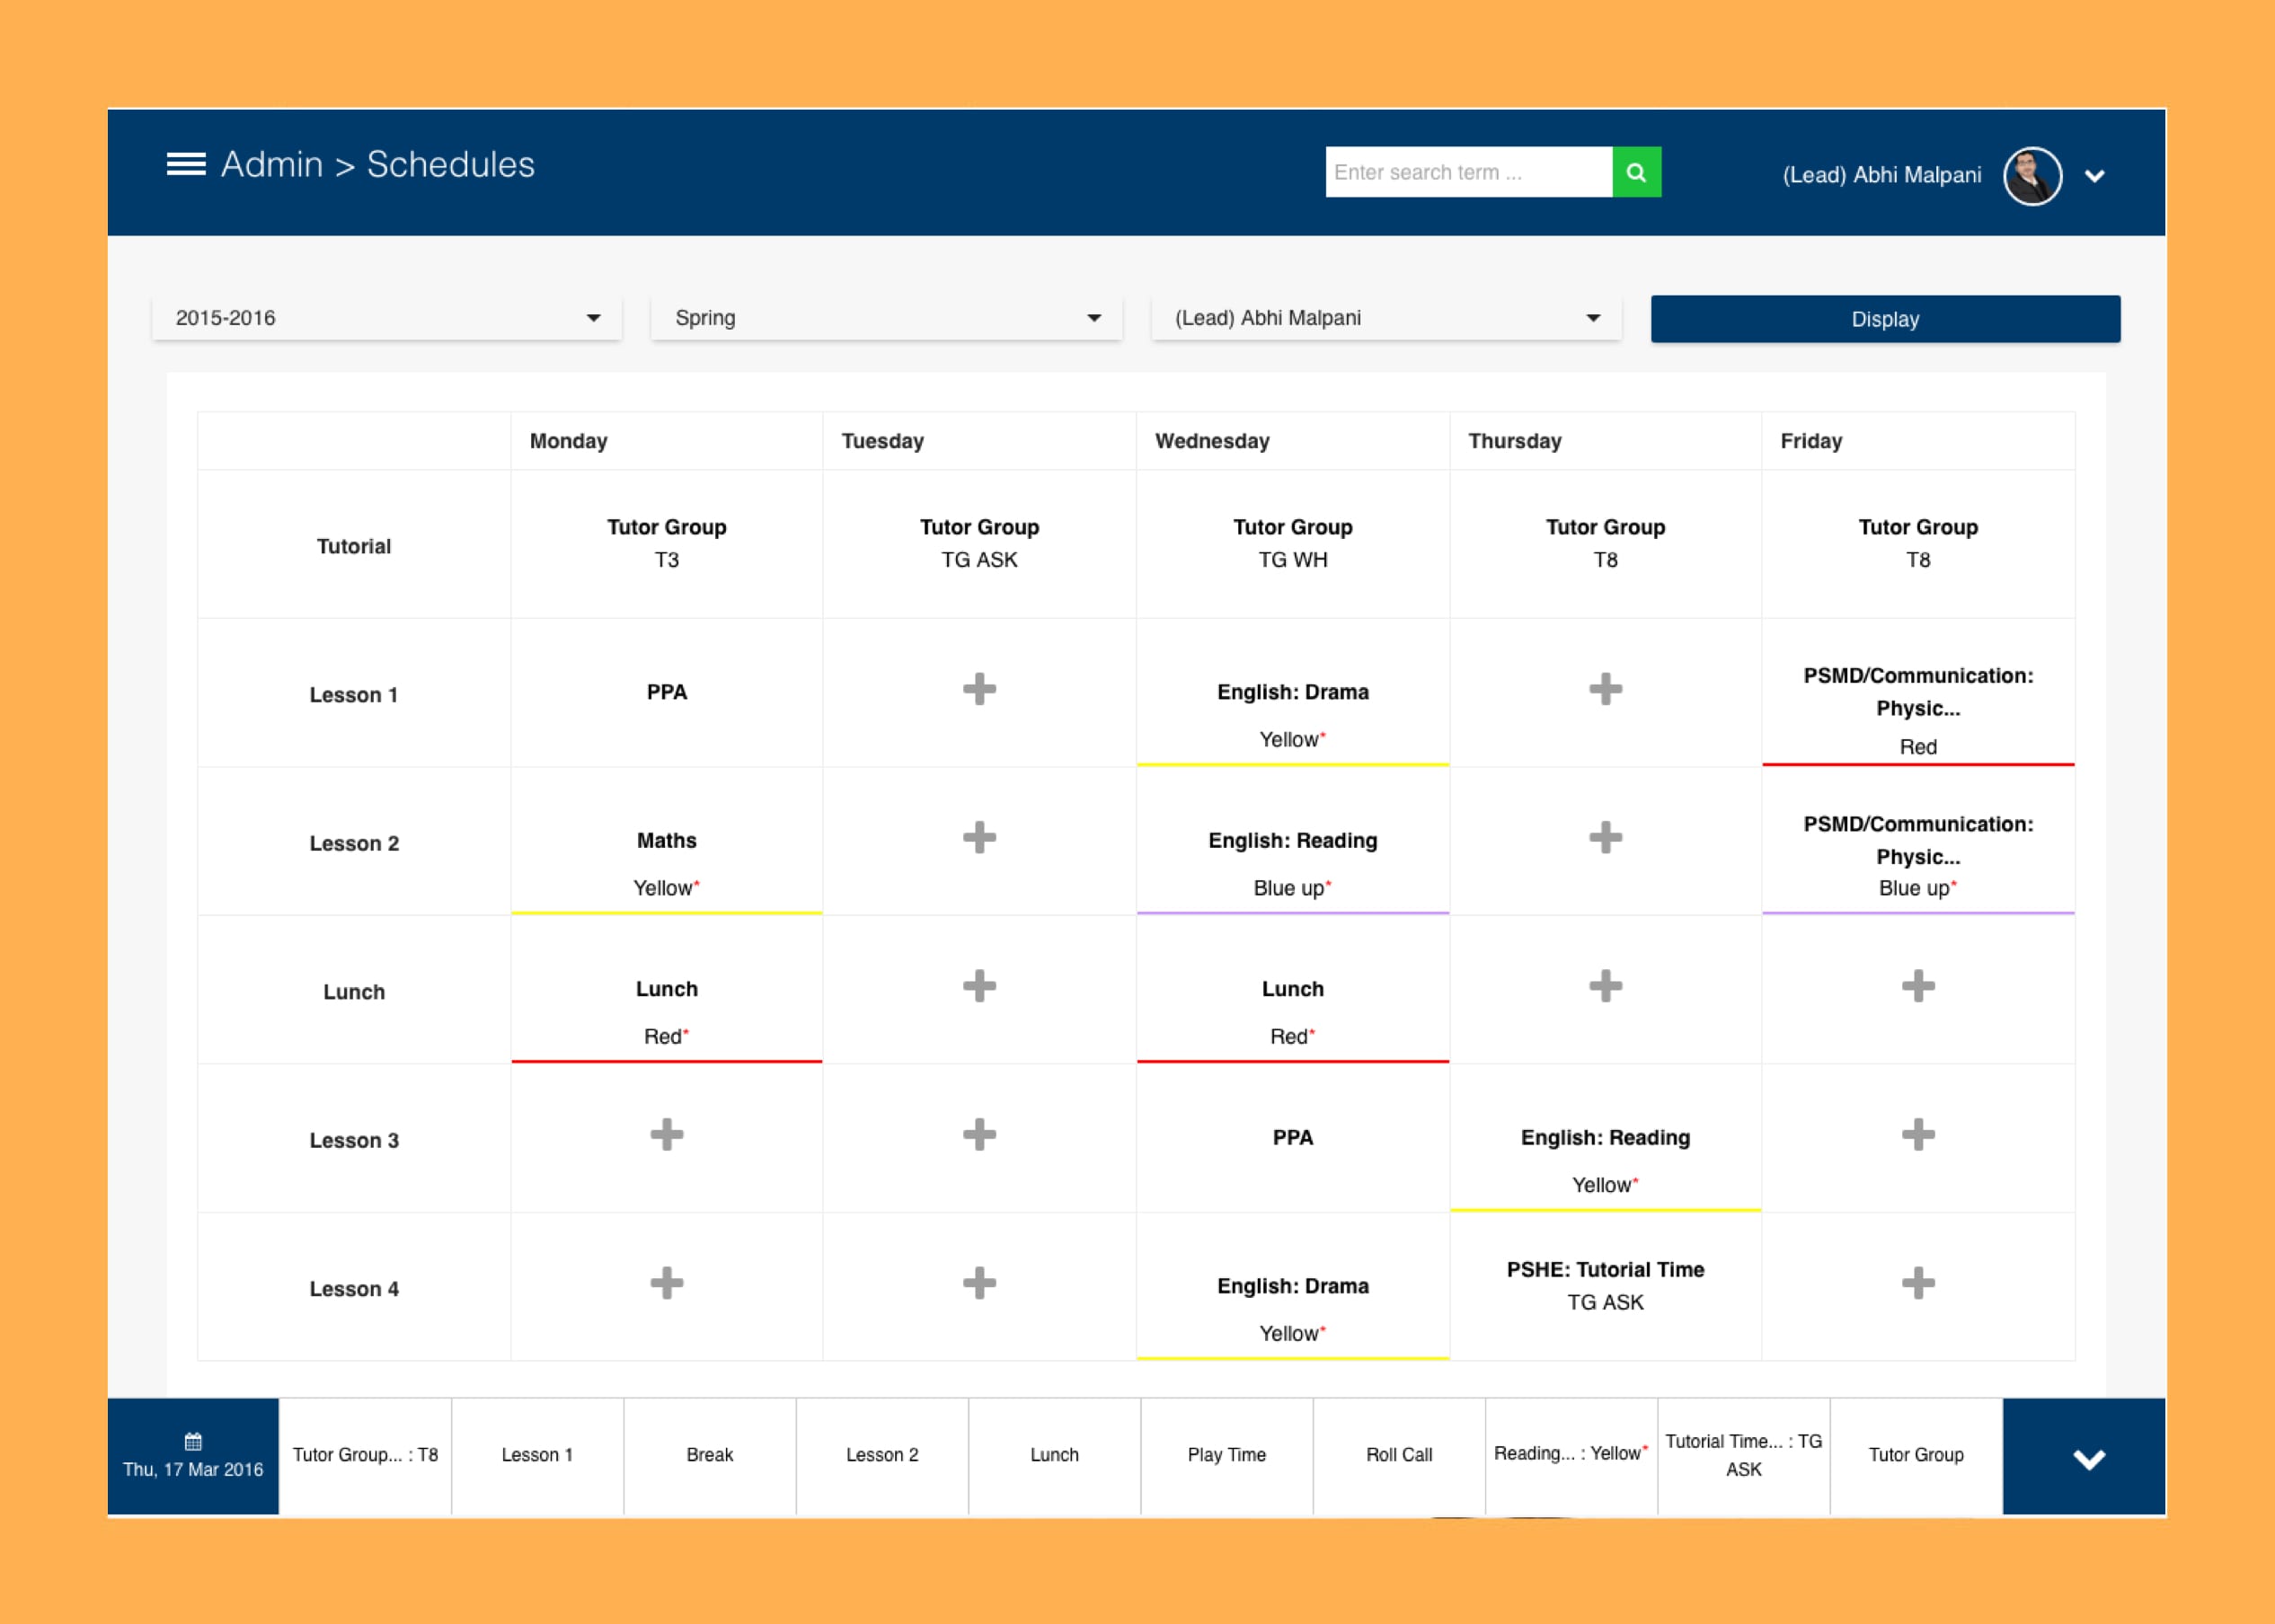Image resolution: width=2275 pixels, height=1624 pixels.
Task: Add a class in Friday Lesson 4
Action: [x=1917, y=1282]
